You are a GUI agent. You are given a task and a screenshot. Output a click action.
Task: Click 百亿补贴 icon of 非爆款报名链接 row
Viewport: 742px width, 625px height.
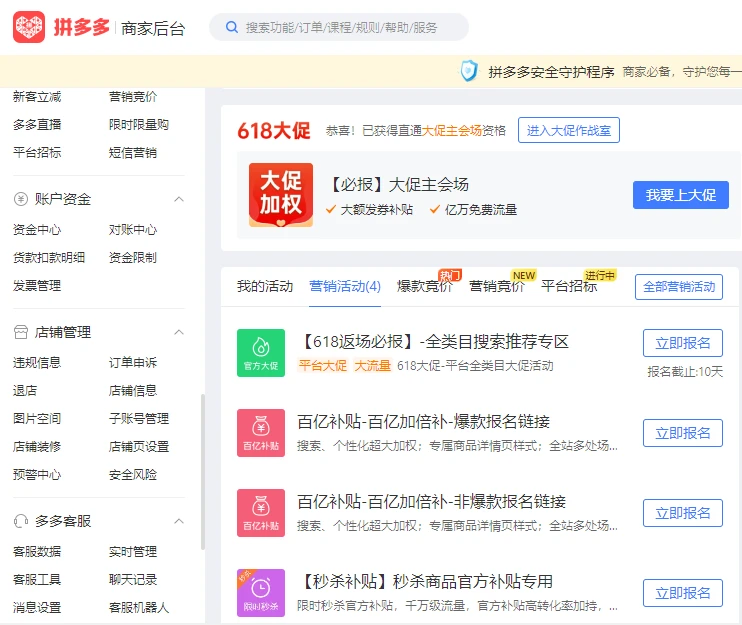[261, 513]
